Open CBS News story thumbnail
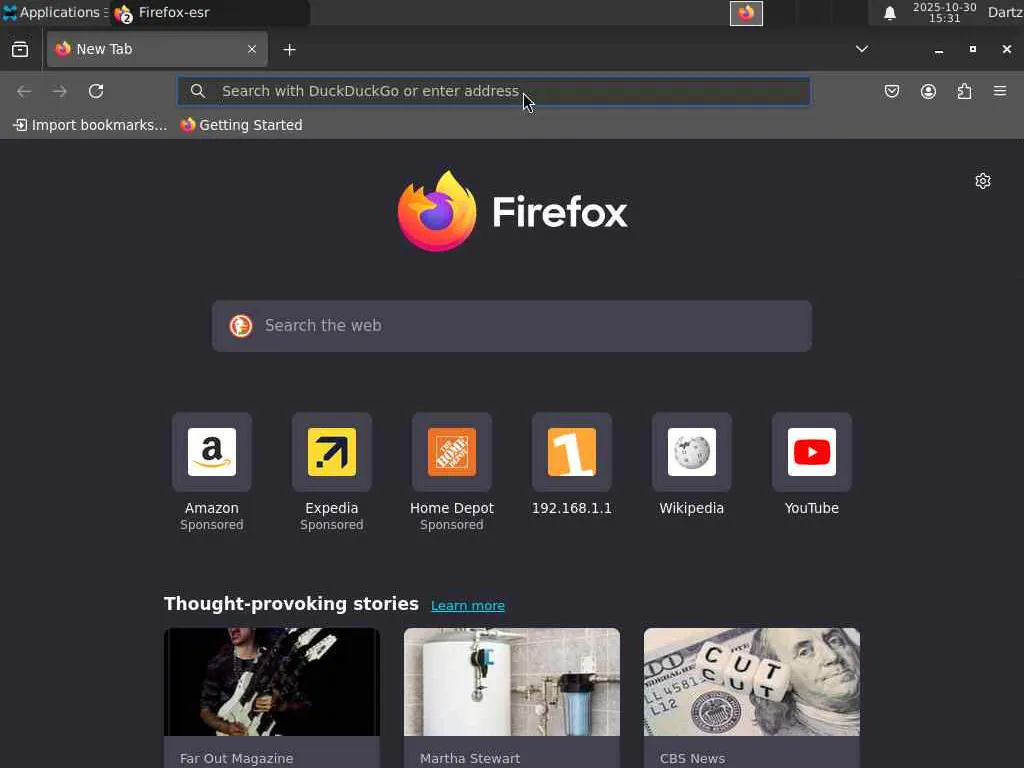 (752, 682)
